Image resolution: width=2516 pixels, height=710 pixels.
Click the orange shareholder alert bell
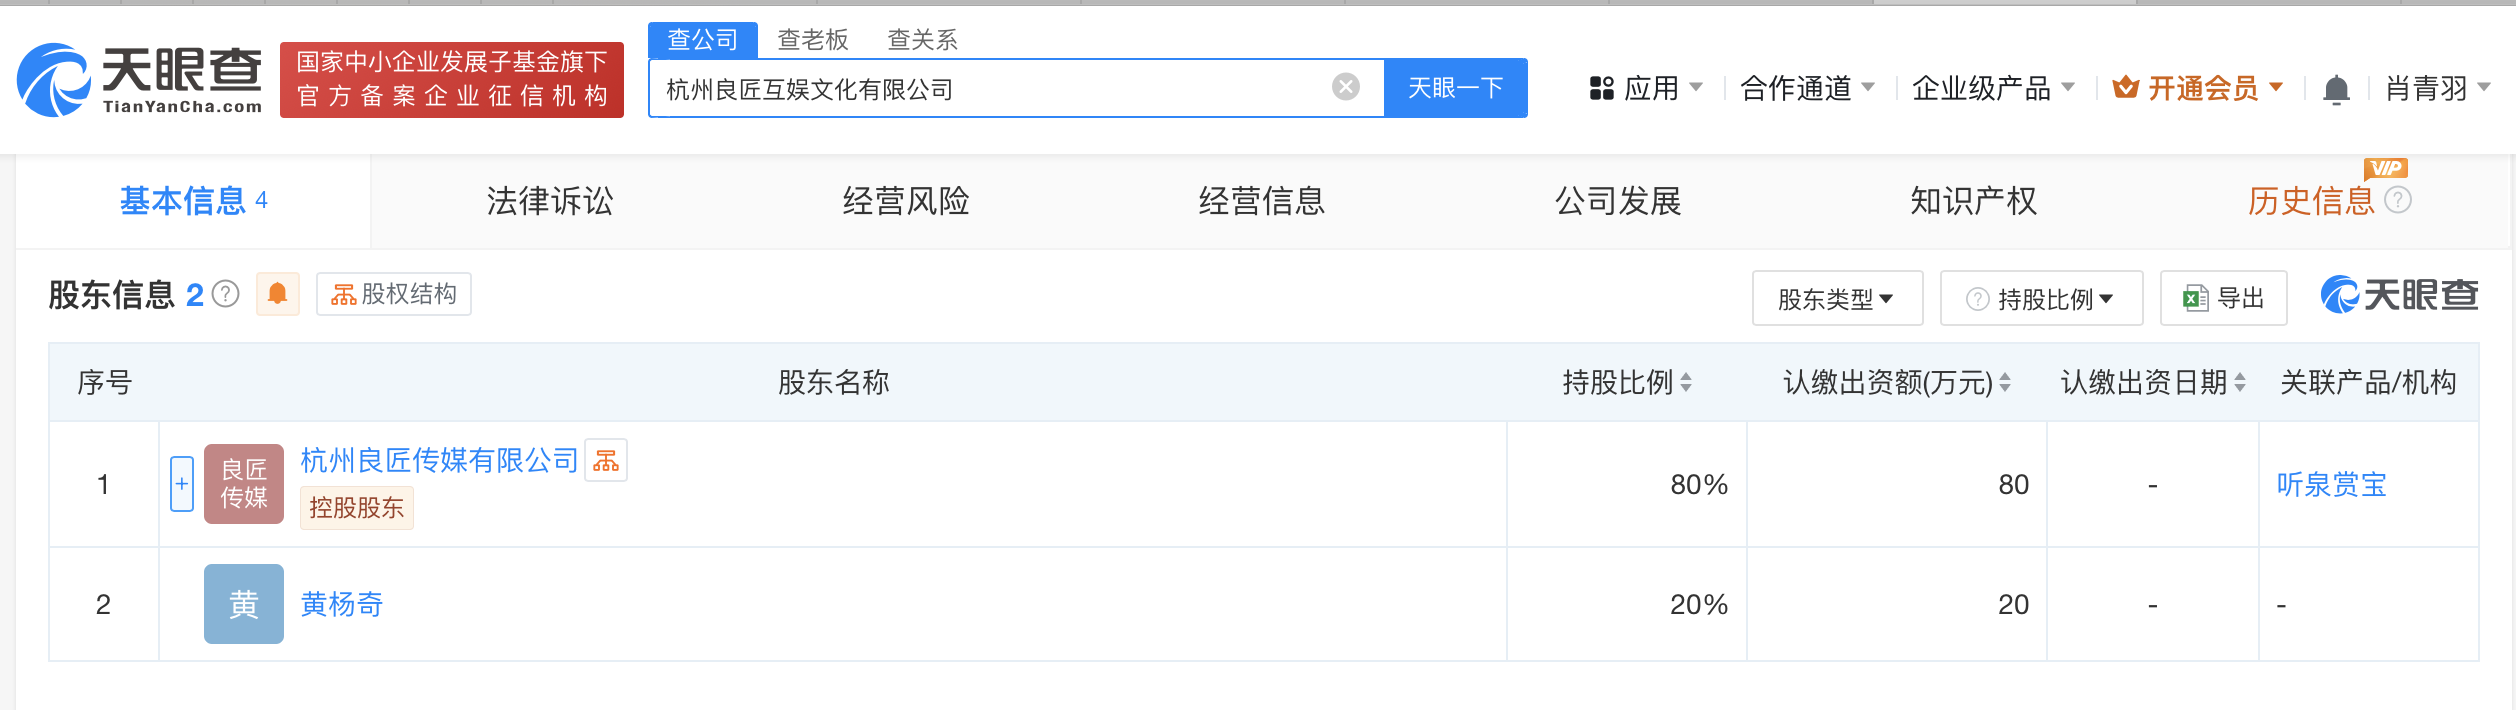[x=278, y=294]
